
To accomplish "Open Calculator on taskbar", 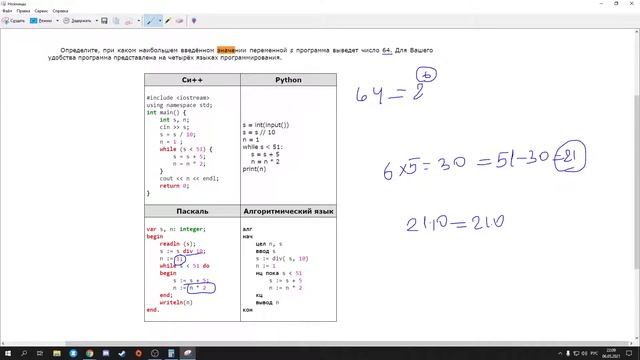I will coord(171,353).
